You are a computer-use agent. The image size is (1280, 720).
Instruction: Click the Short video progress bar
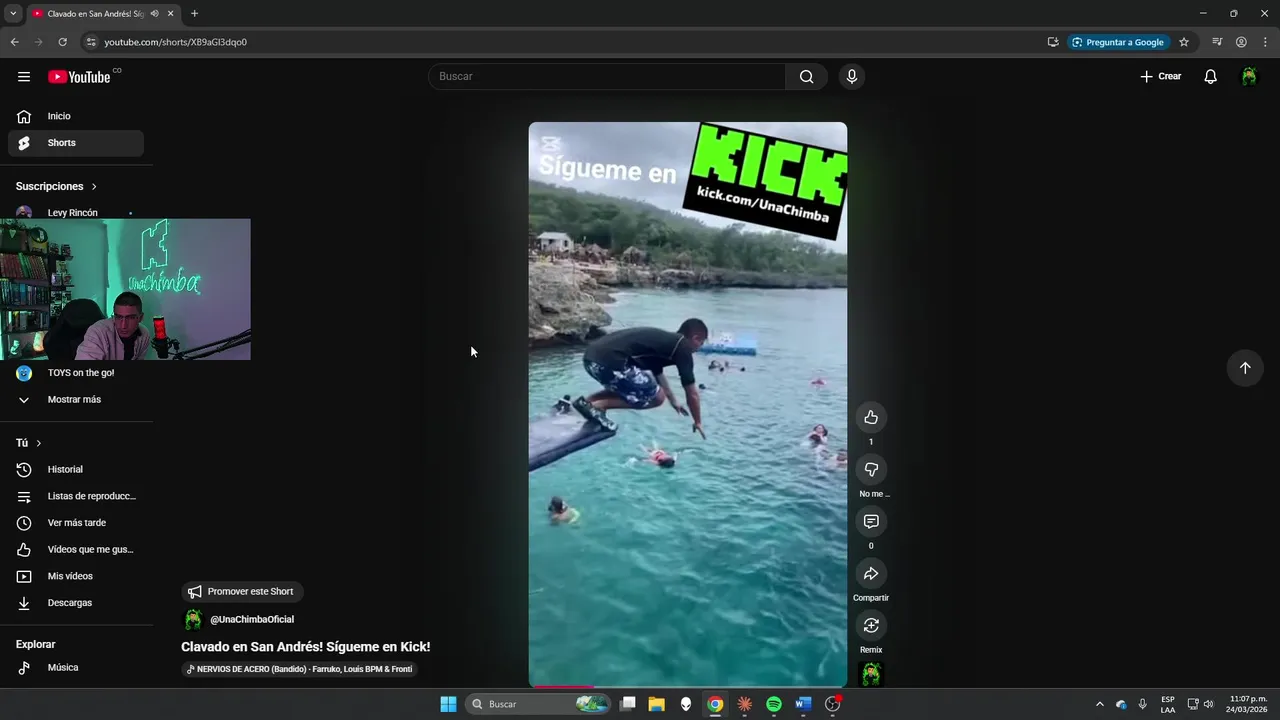point(688,686)
